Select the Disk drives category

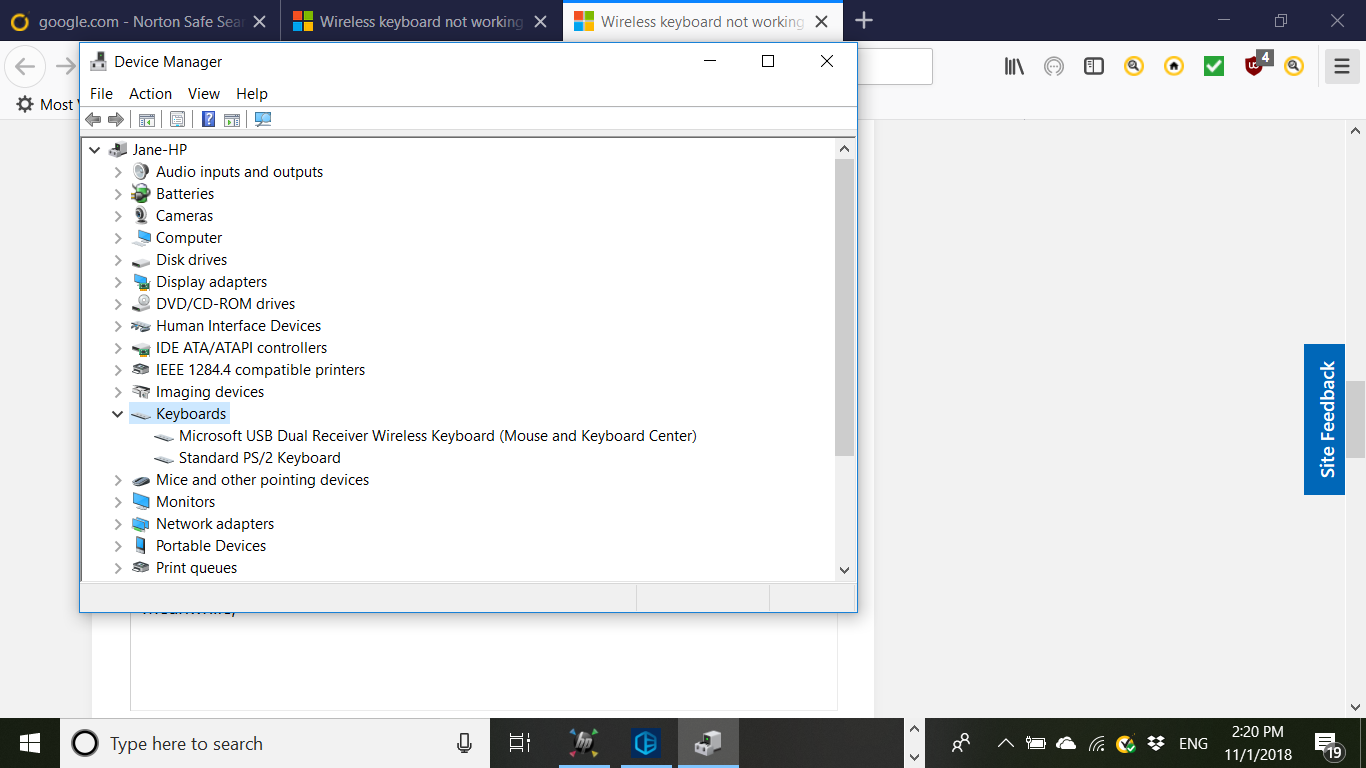tap(191, 260)
